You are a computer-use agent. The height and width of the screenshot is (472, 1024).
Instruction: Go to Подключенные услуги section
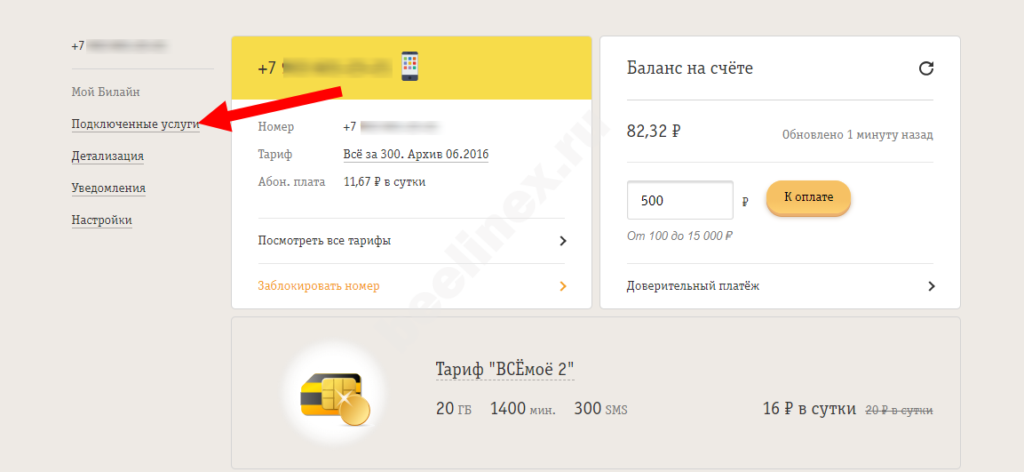tap(134, 124)
